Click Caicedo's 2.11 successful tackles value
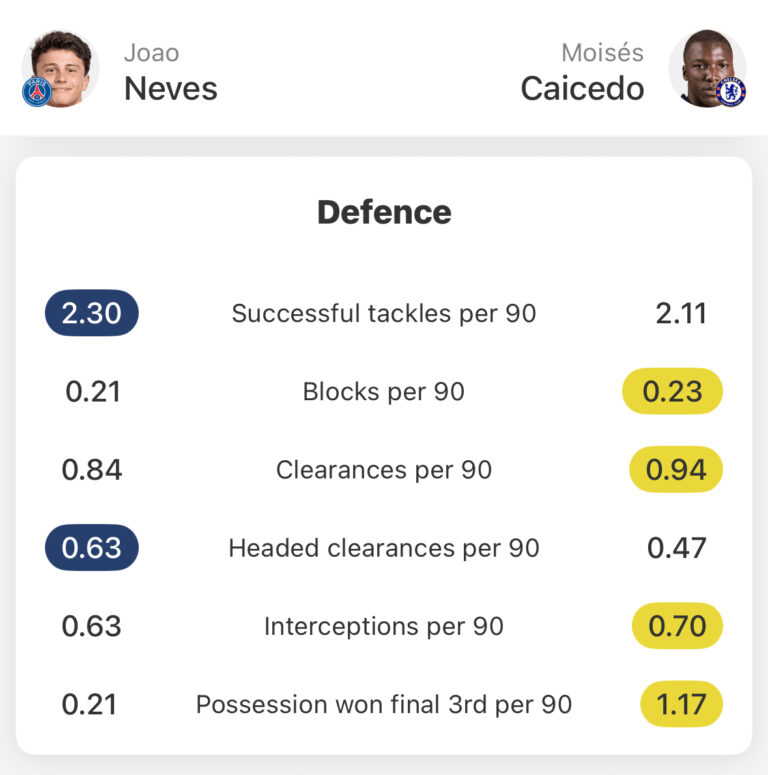Screen dimensions: 768x775 681,313
